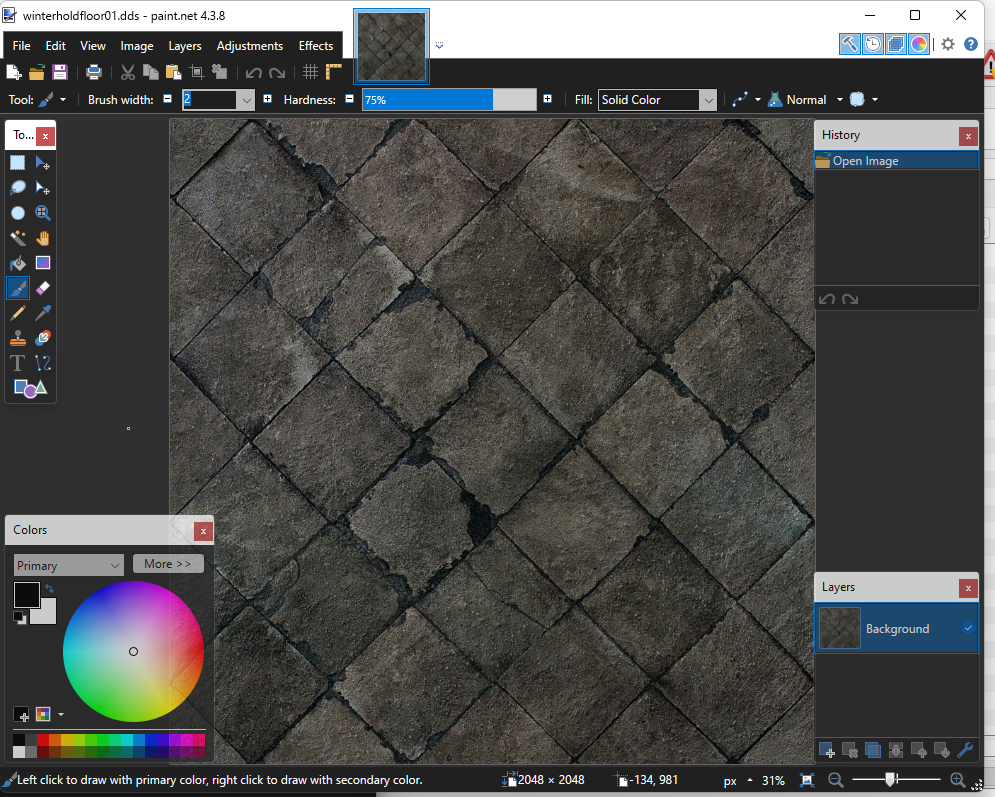Expand the image list arrow
Image resolution: width=995 pixels, height=797 pixels.
439,45
